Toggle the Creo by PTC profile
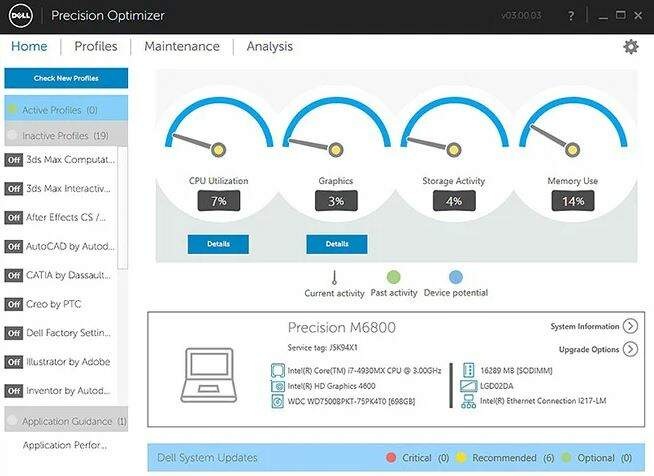The width and height of the screenshot is (654, 476). (14, 304)
